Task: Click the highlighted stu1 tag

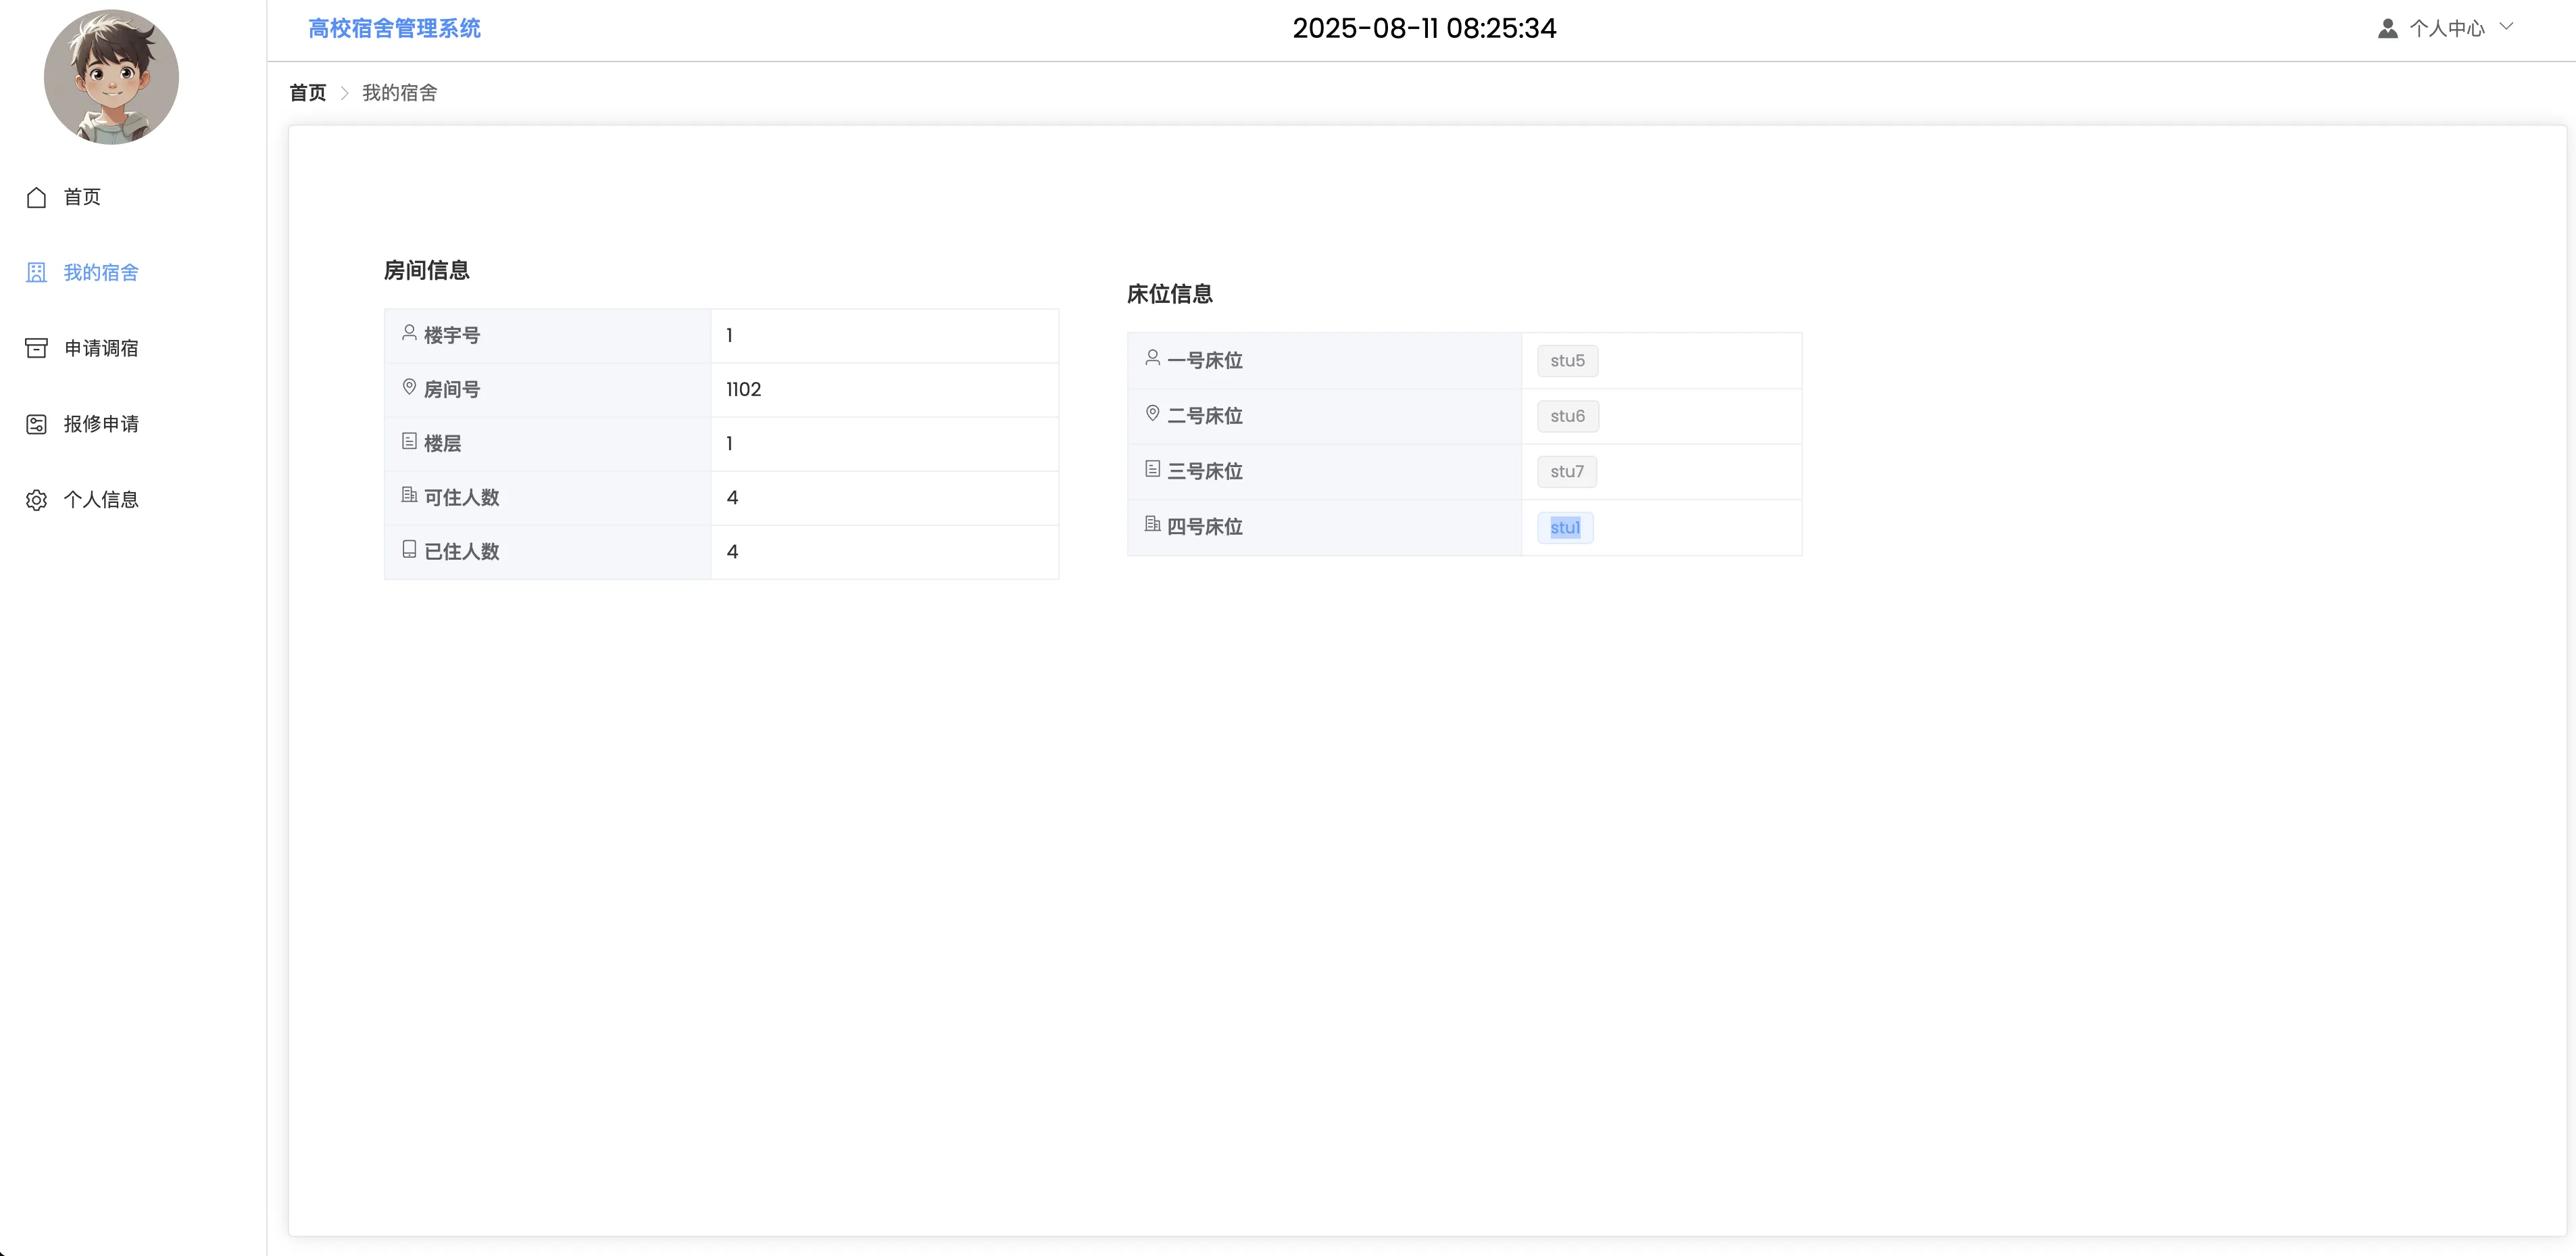Action: click(x=1565, y=528)
